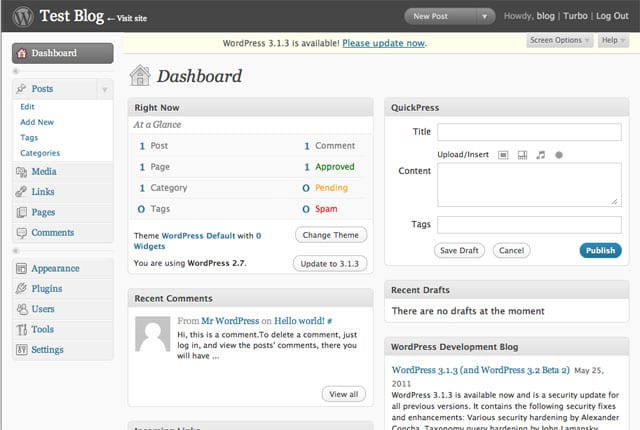Click the Add Audio music note icon
Screen dimensions: 640x430
tap(541, 155)
